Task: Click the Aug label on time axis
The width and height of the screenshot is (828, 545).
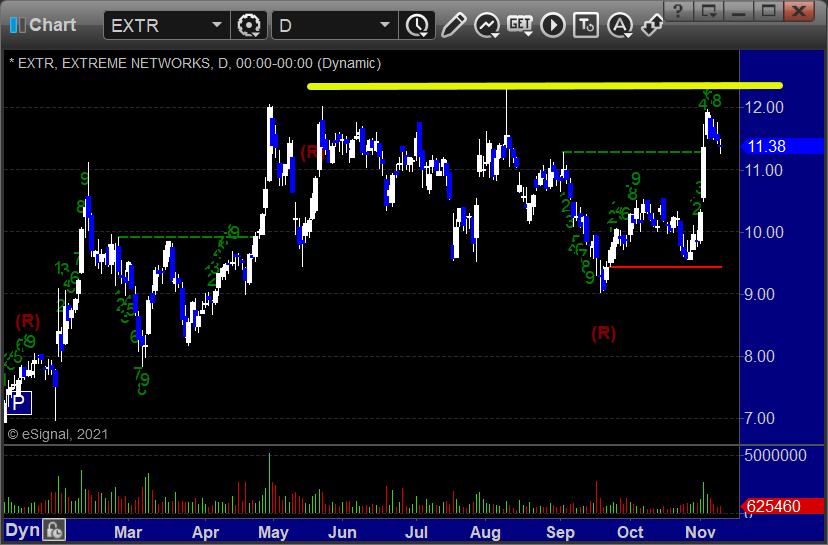Action: coord(485,532)
